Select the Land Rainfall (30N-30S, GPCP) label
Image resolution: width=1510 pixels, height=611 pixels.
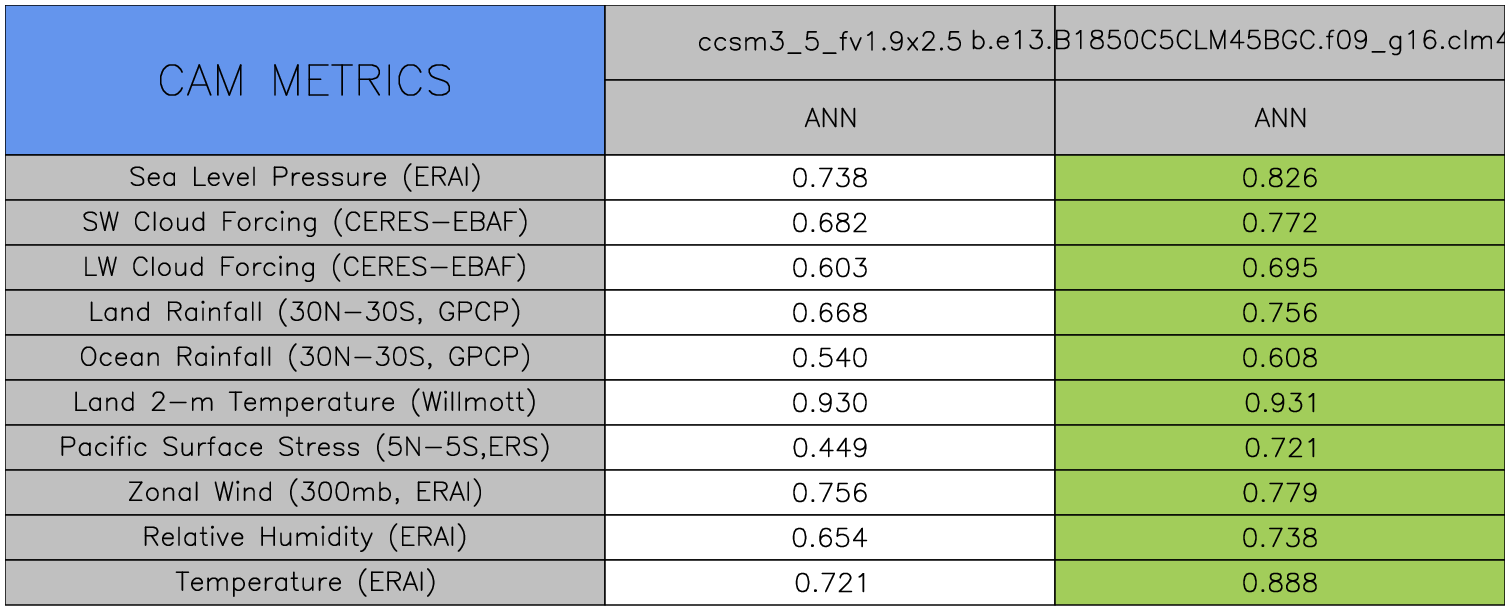(x=305, y=312)
